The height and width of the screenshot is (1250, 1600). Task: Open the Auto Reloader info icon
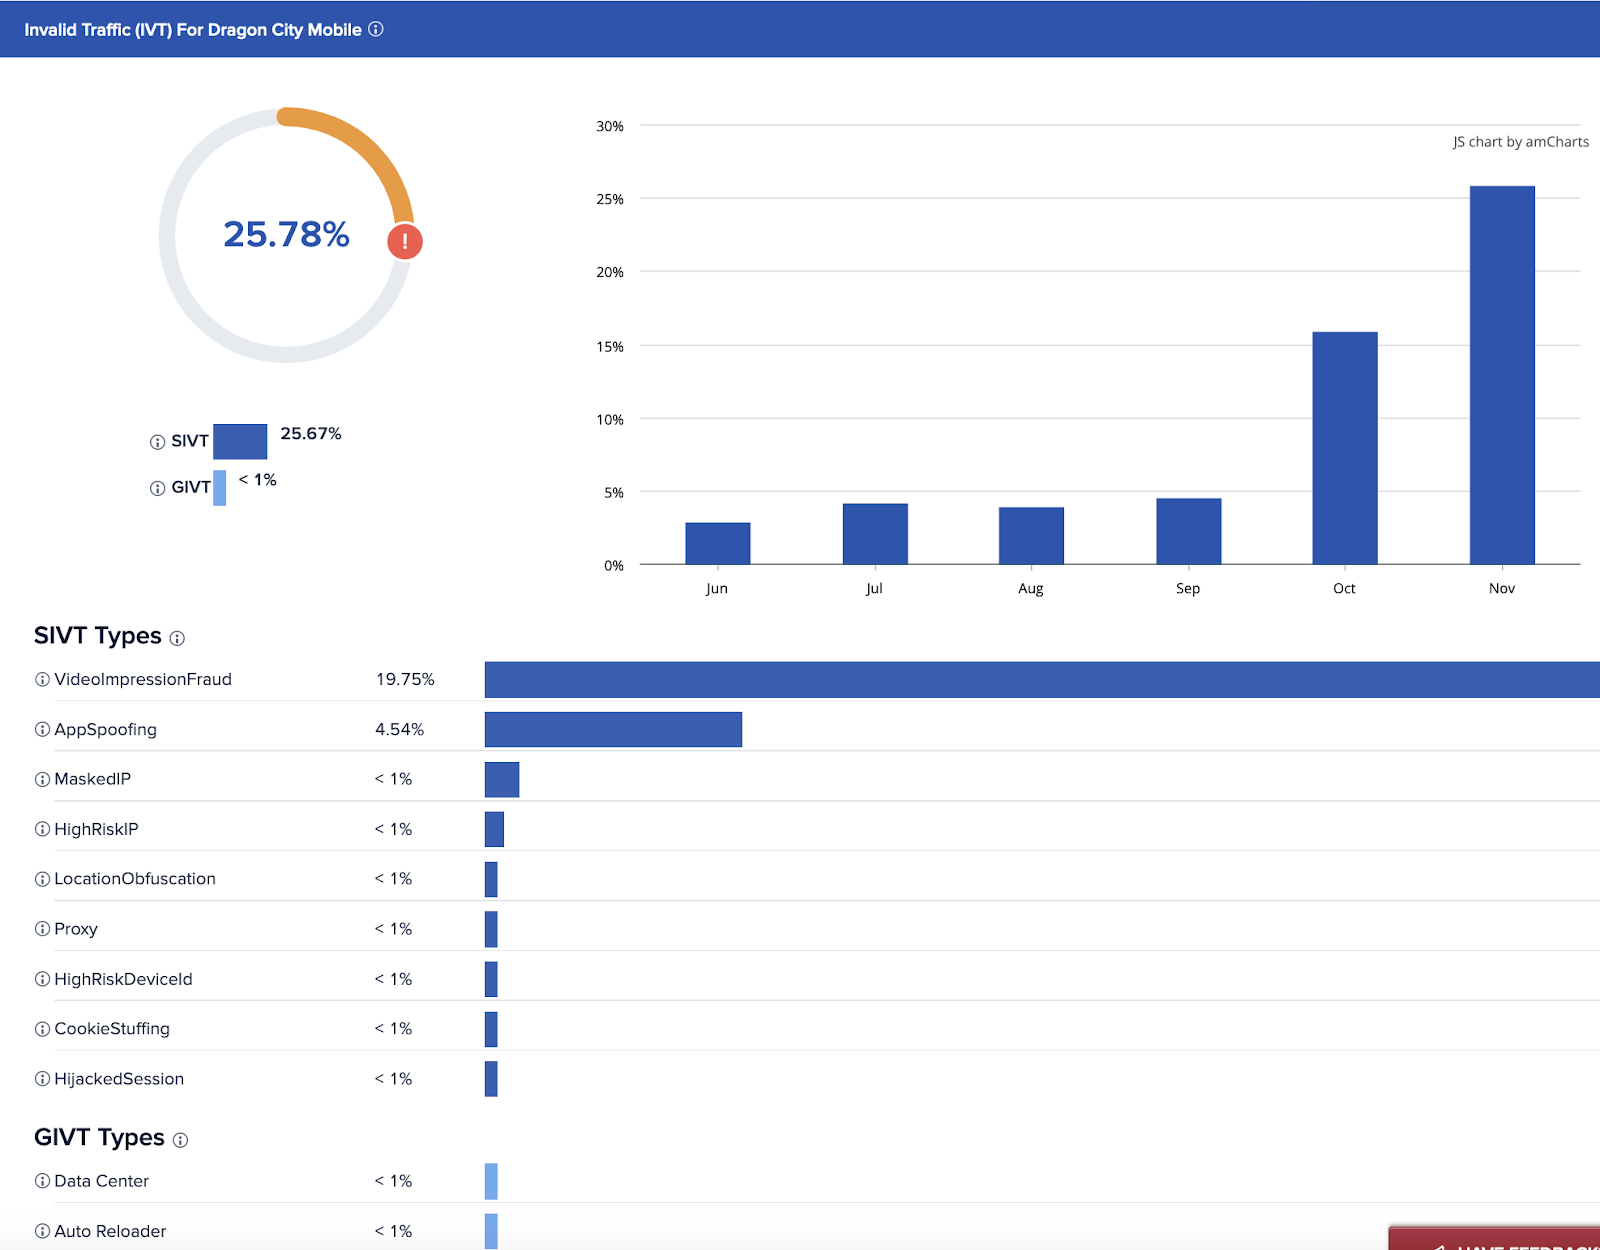pos(42,1231)
